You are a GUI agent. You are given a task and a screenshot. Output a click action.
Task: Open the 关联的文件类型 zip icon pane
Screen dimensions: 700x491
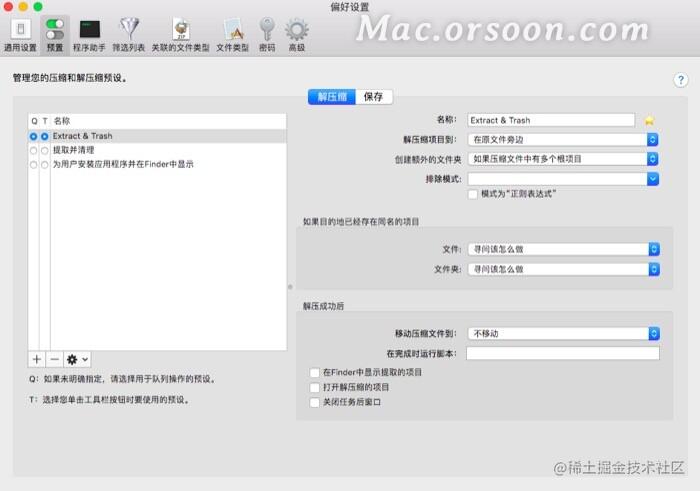point(180,36)
